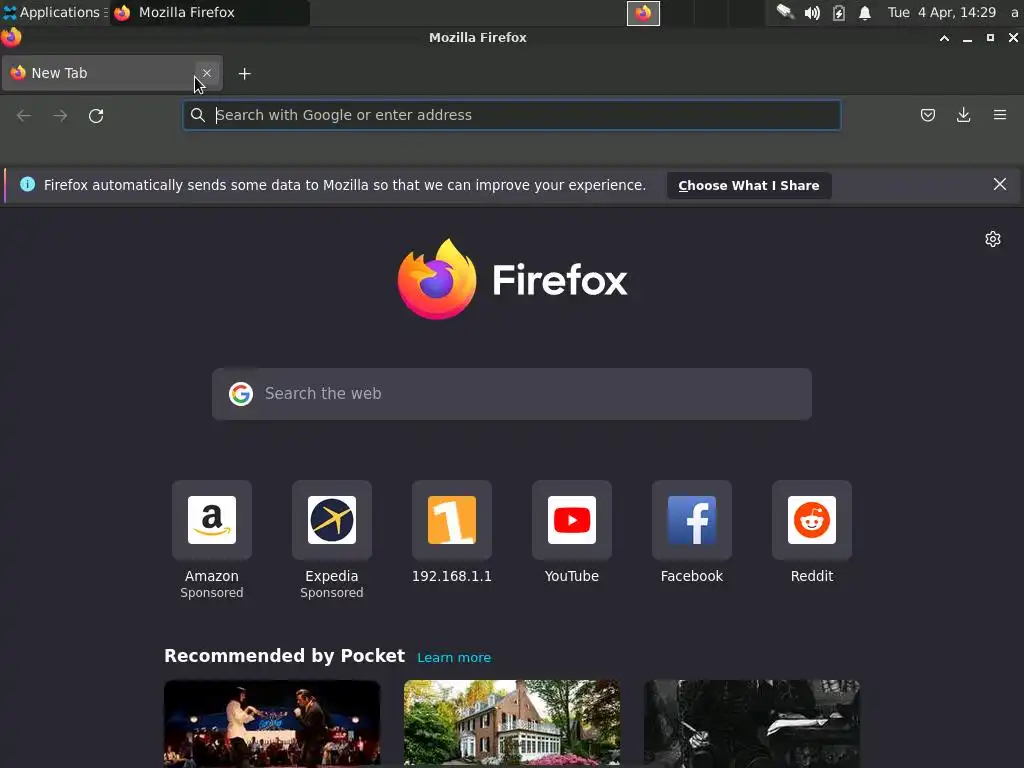Close the New Tab tab
This screenshot has width=1024, height=768.
(206, 73)
